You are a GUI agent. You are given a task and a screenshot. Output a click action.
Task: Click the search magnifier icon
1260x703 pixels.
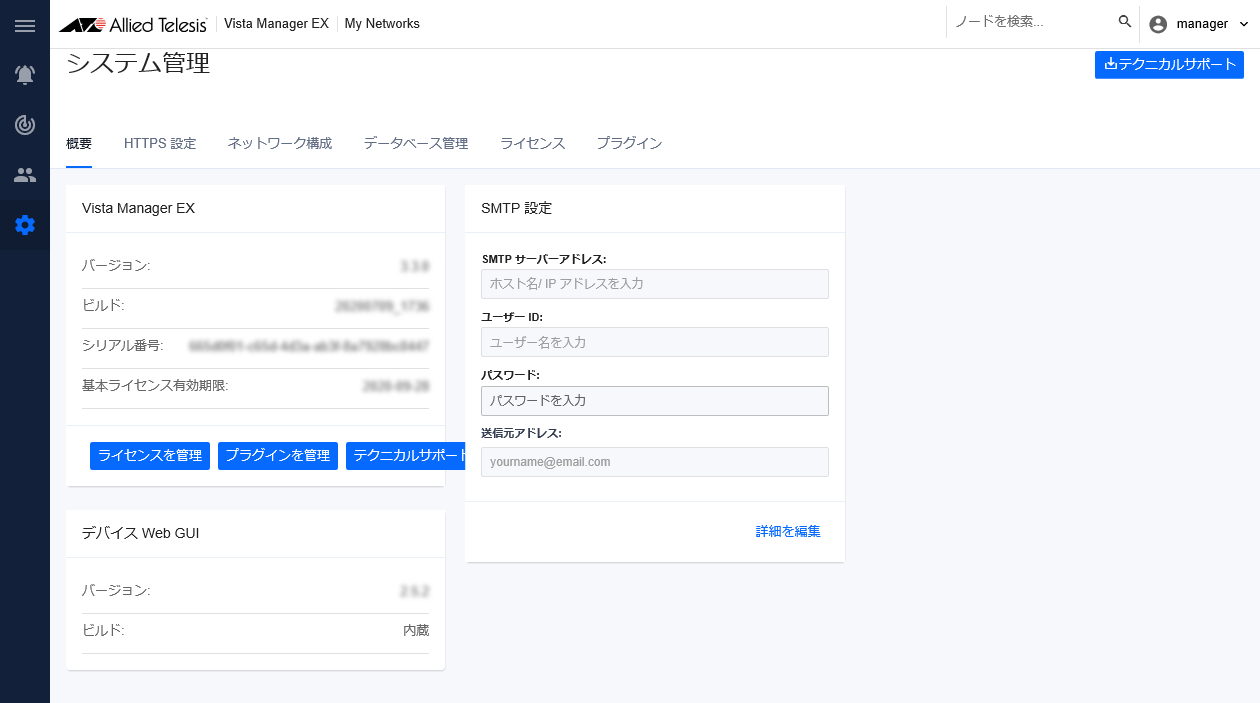pyautogui.click(x=1125, y=22)
